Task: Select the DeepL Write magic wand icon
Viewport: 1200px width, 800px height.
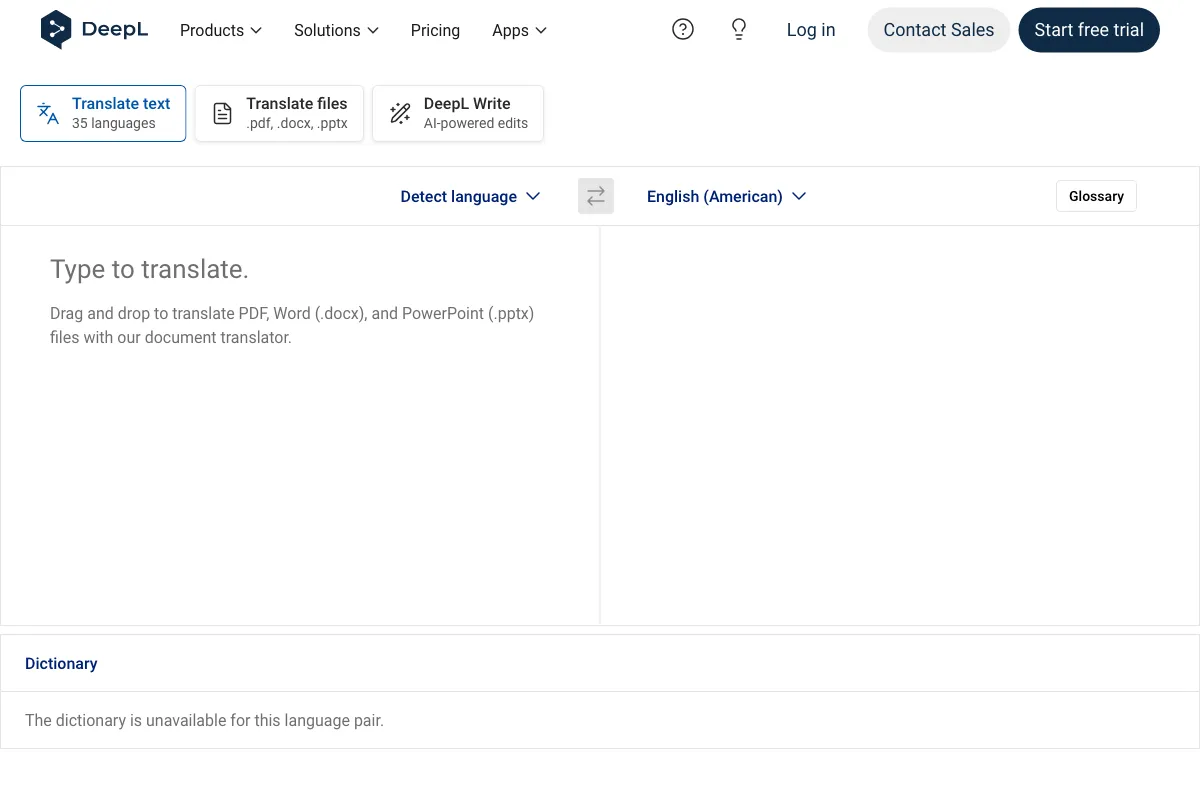Action: (x=400, y=112)
